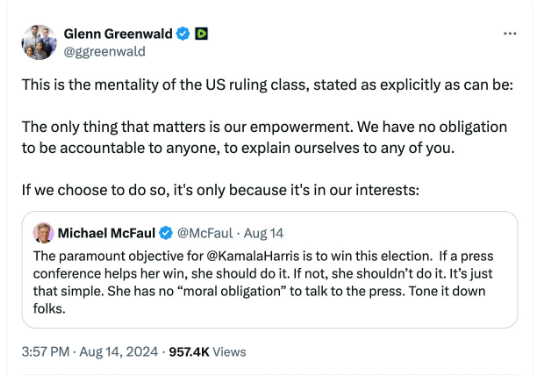Click the Glenn Greenwald display name

[x=118, y=34]
